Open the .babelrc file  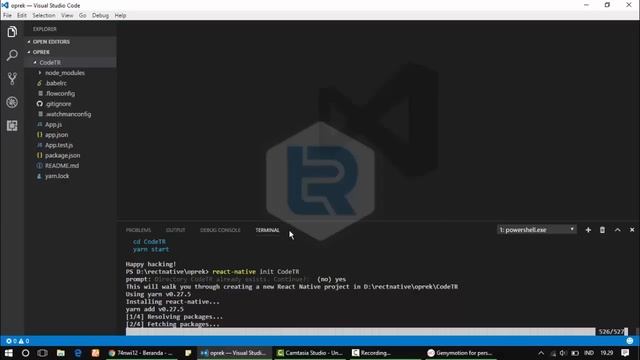pyautogui.click(x=70, y=83)
